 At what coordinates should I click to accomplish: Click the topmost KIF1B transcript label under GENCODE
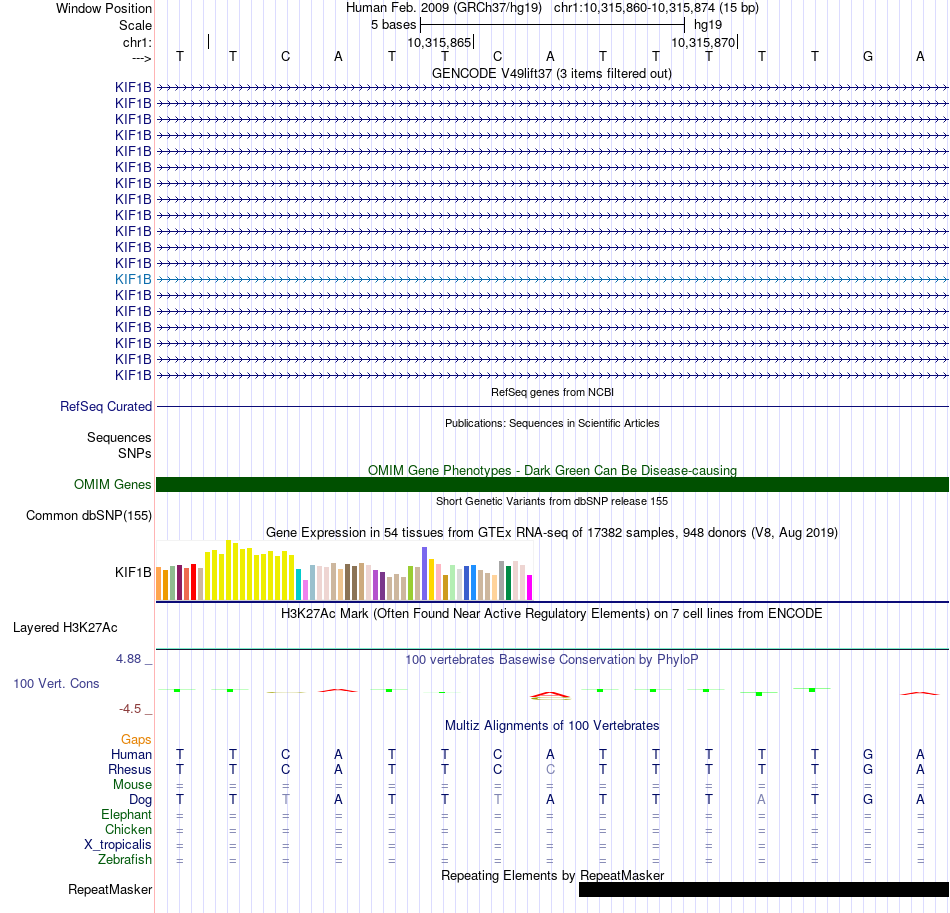(133, 87)
